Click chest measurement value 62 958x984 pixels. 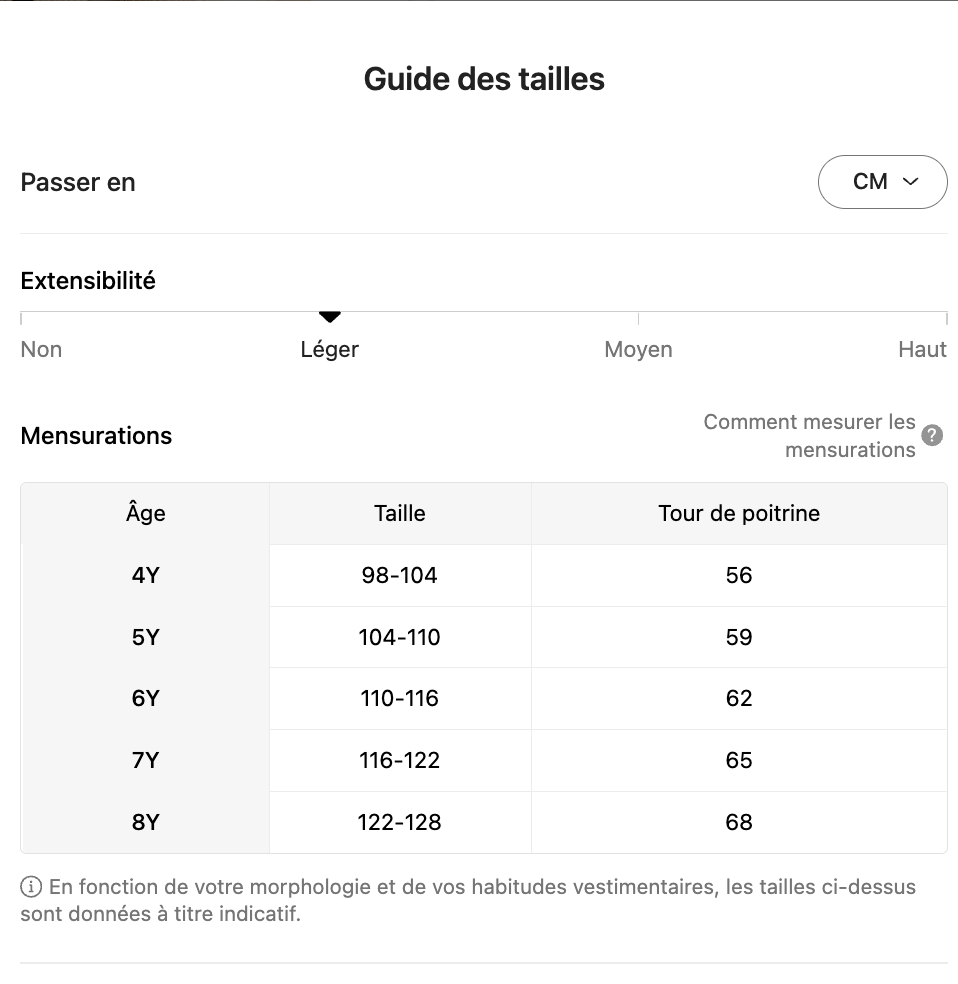pyautogui.click(x=739, y=699)
